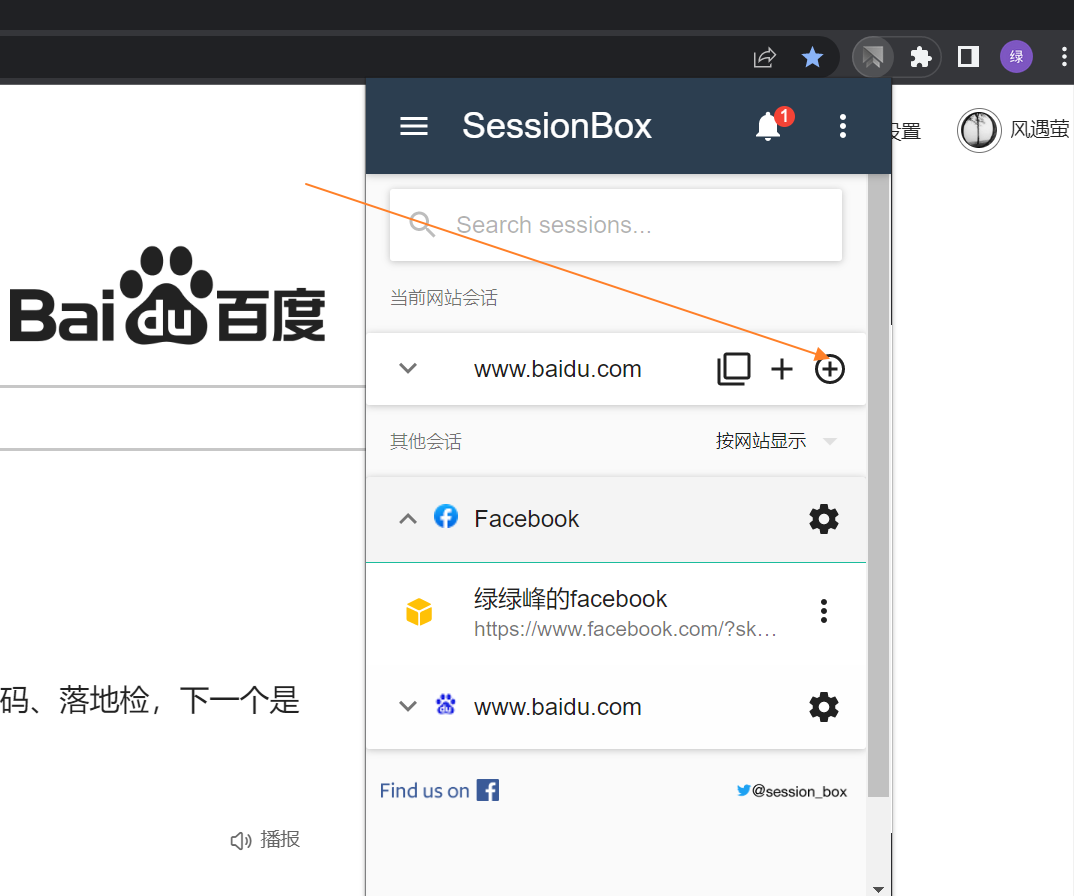Click the www.baidu.com label in current sessions
This screenshot has width=1074, height=896.
click(x=558, y=369)
